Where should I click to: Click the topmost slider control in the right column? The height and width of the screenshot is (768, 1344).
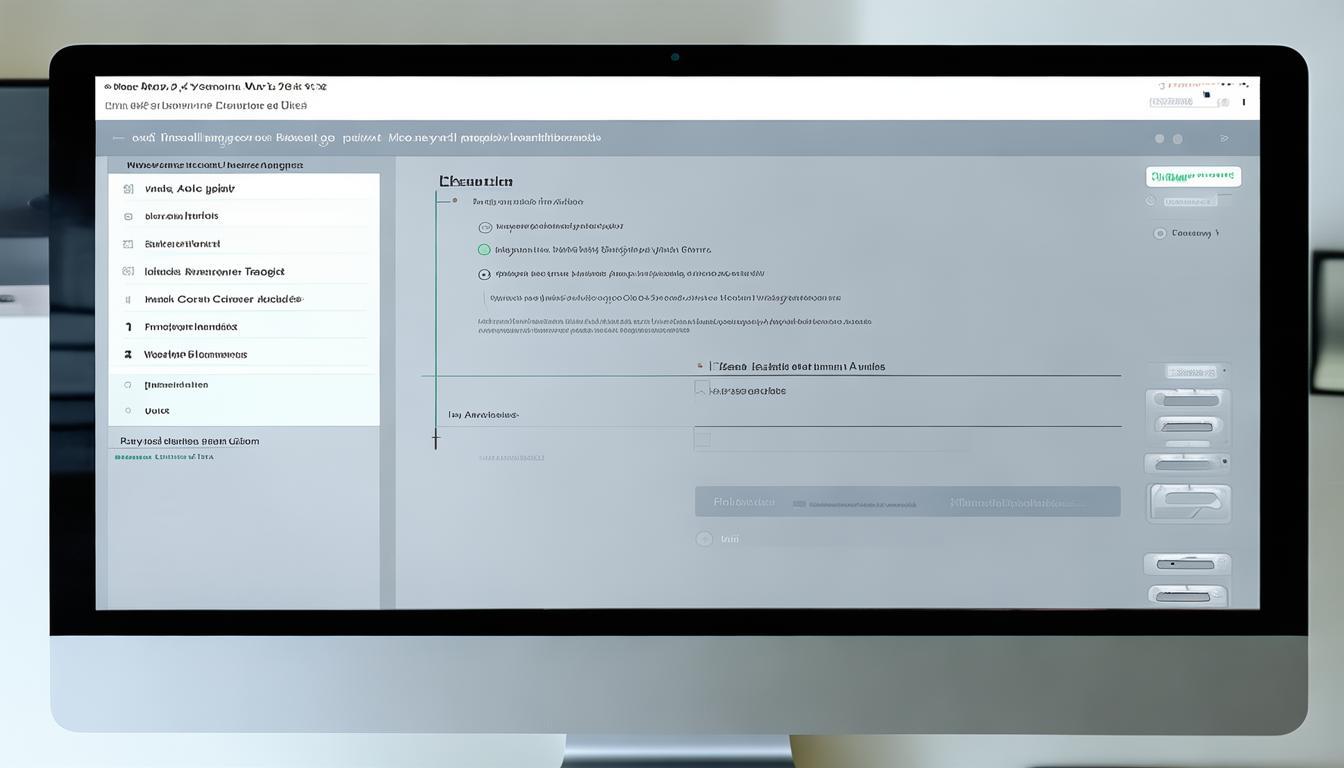tap(1188, 400)
